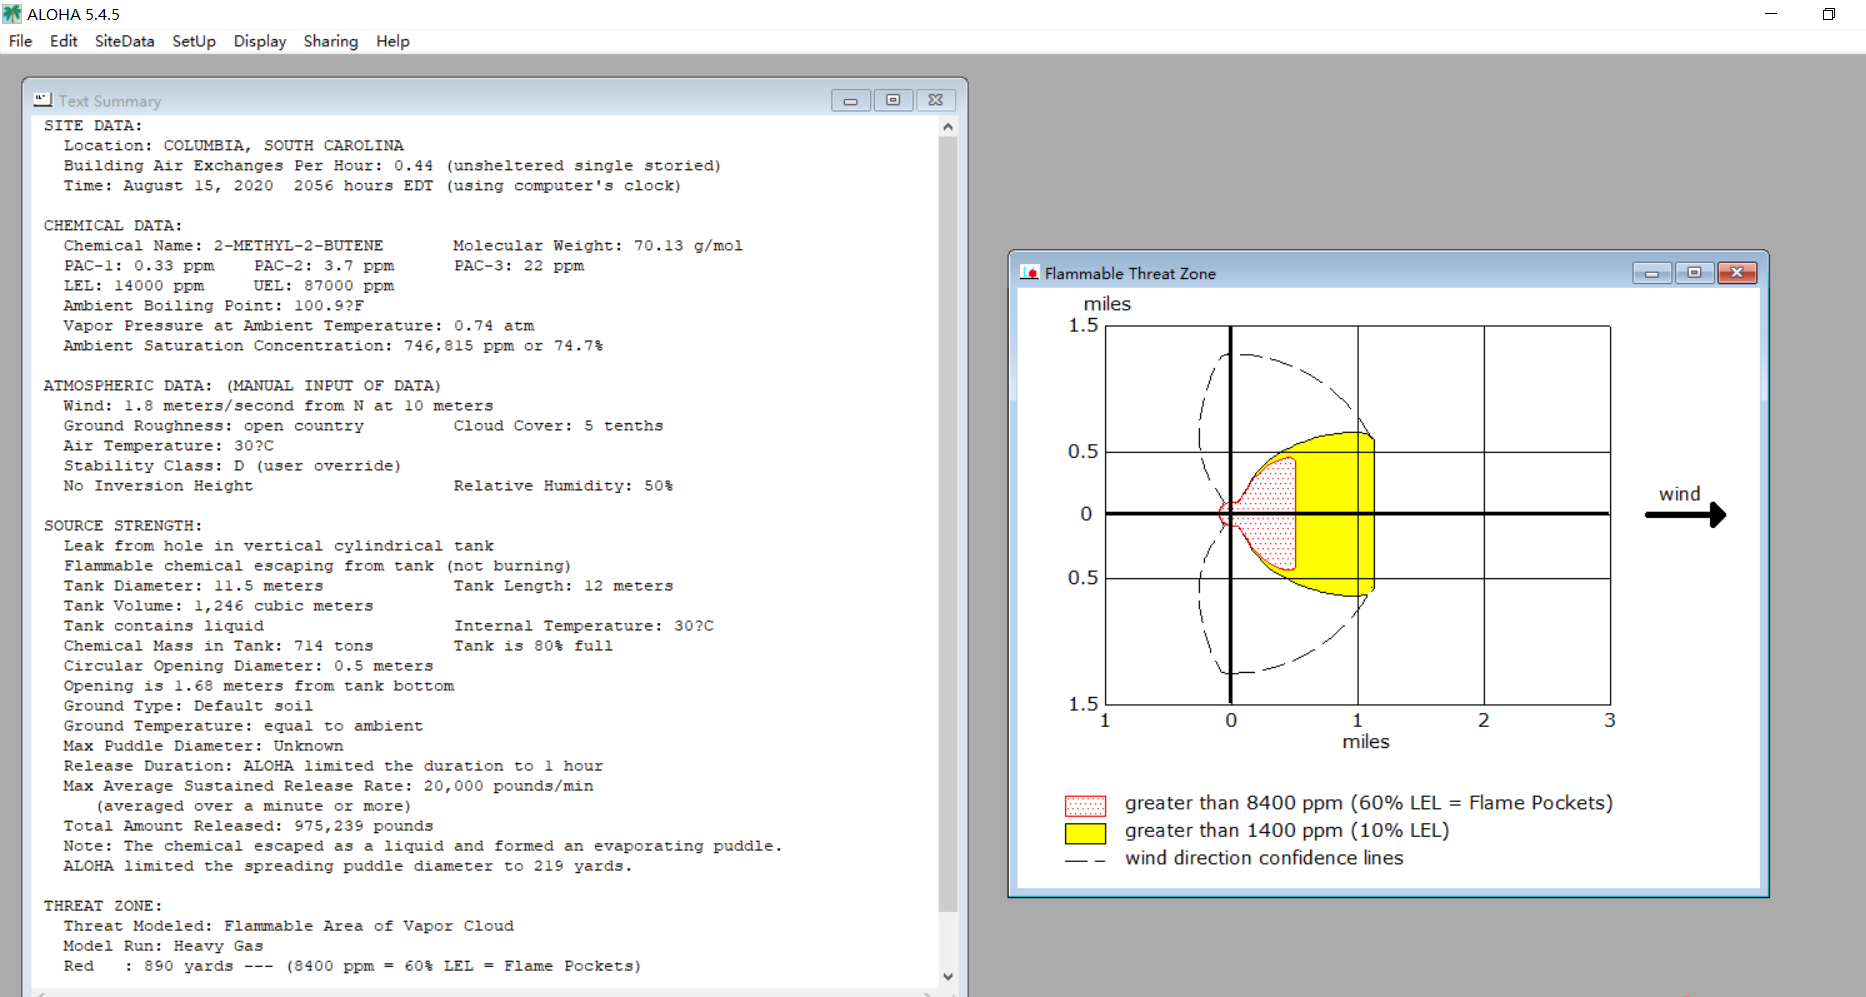Click 'Relative Humidity: 50%' text
This screenshot has height=997, width=1866.
[563, 486]
